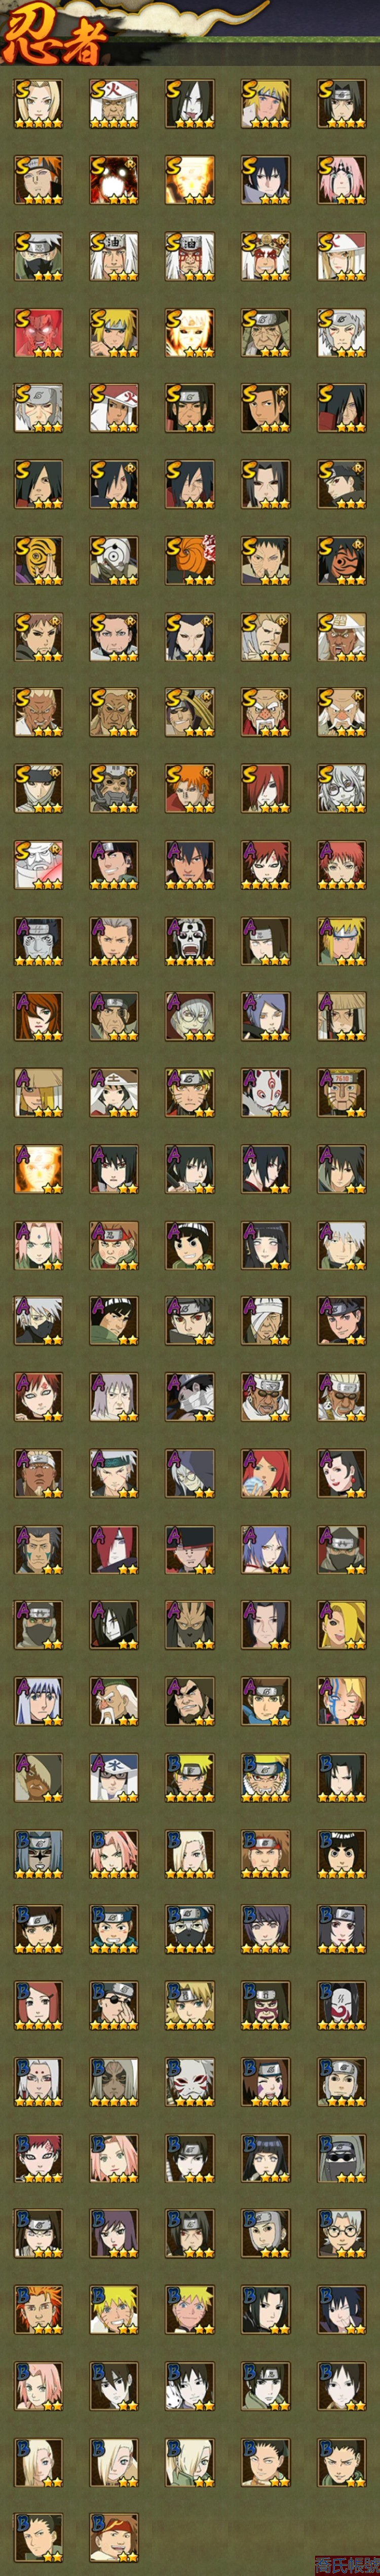Select the final B-rank portrait in list
Image resolution: width=380 pixels, height=2576 pixels.
(x=114, y=2536)
